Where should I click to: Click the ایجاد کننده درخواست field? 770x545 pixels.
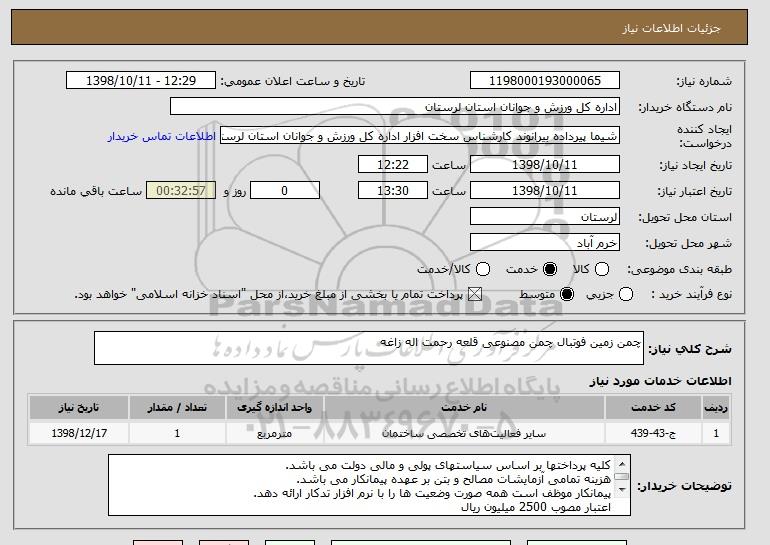pyautogui.click(x=420, y=136)
